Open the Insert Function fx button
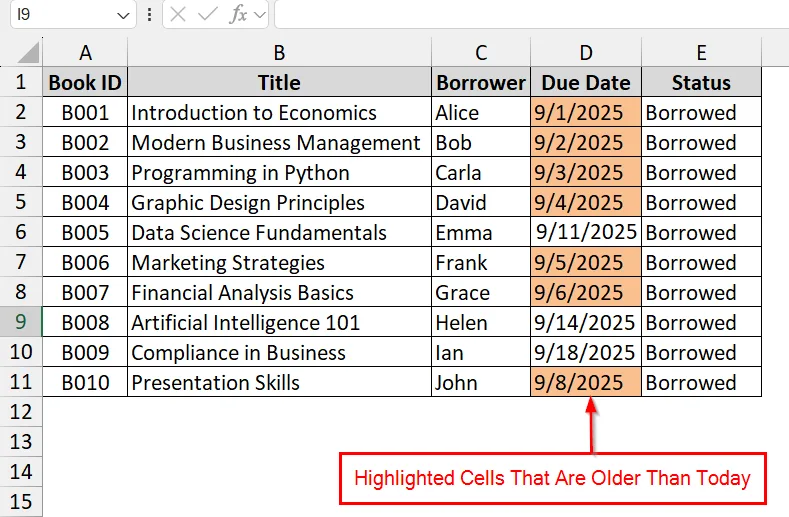The image size is (789, 517). pos(238,15)
